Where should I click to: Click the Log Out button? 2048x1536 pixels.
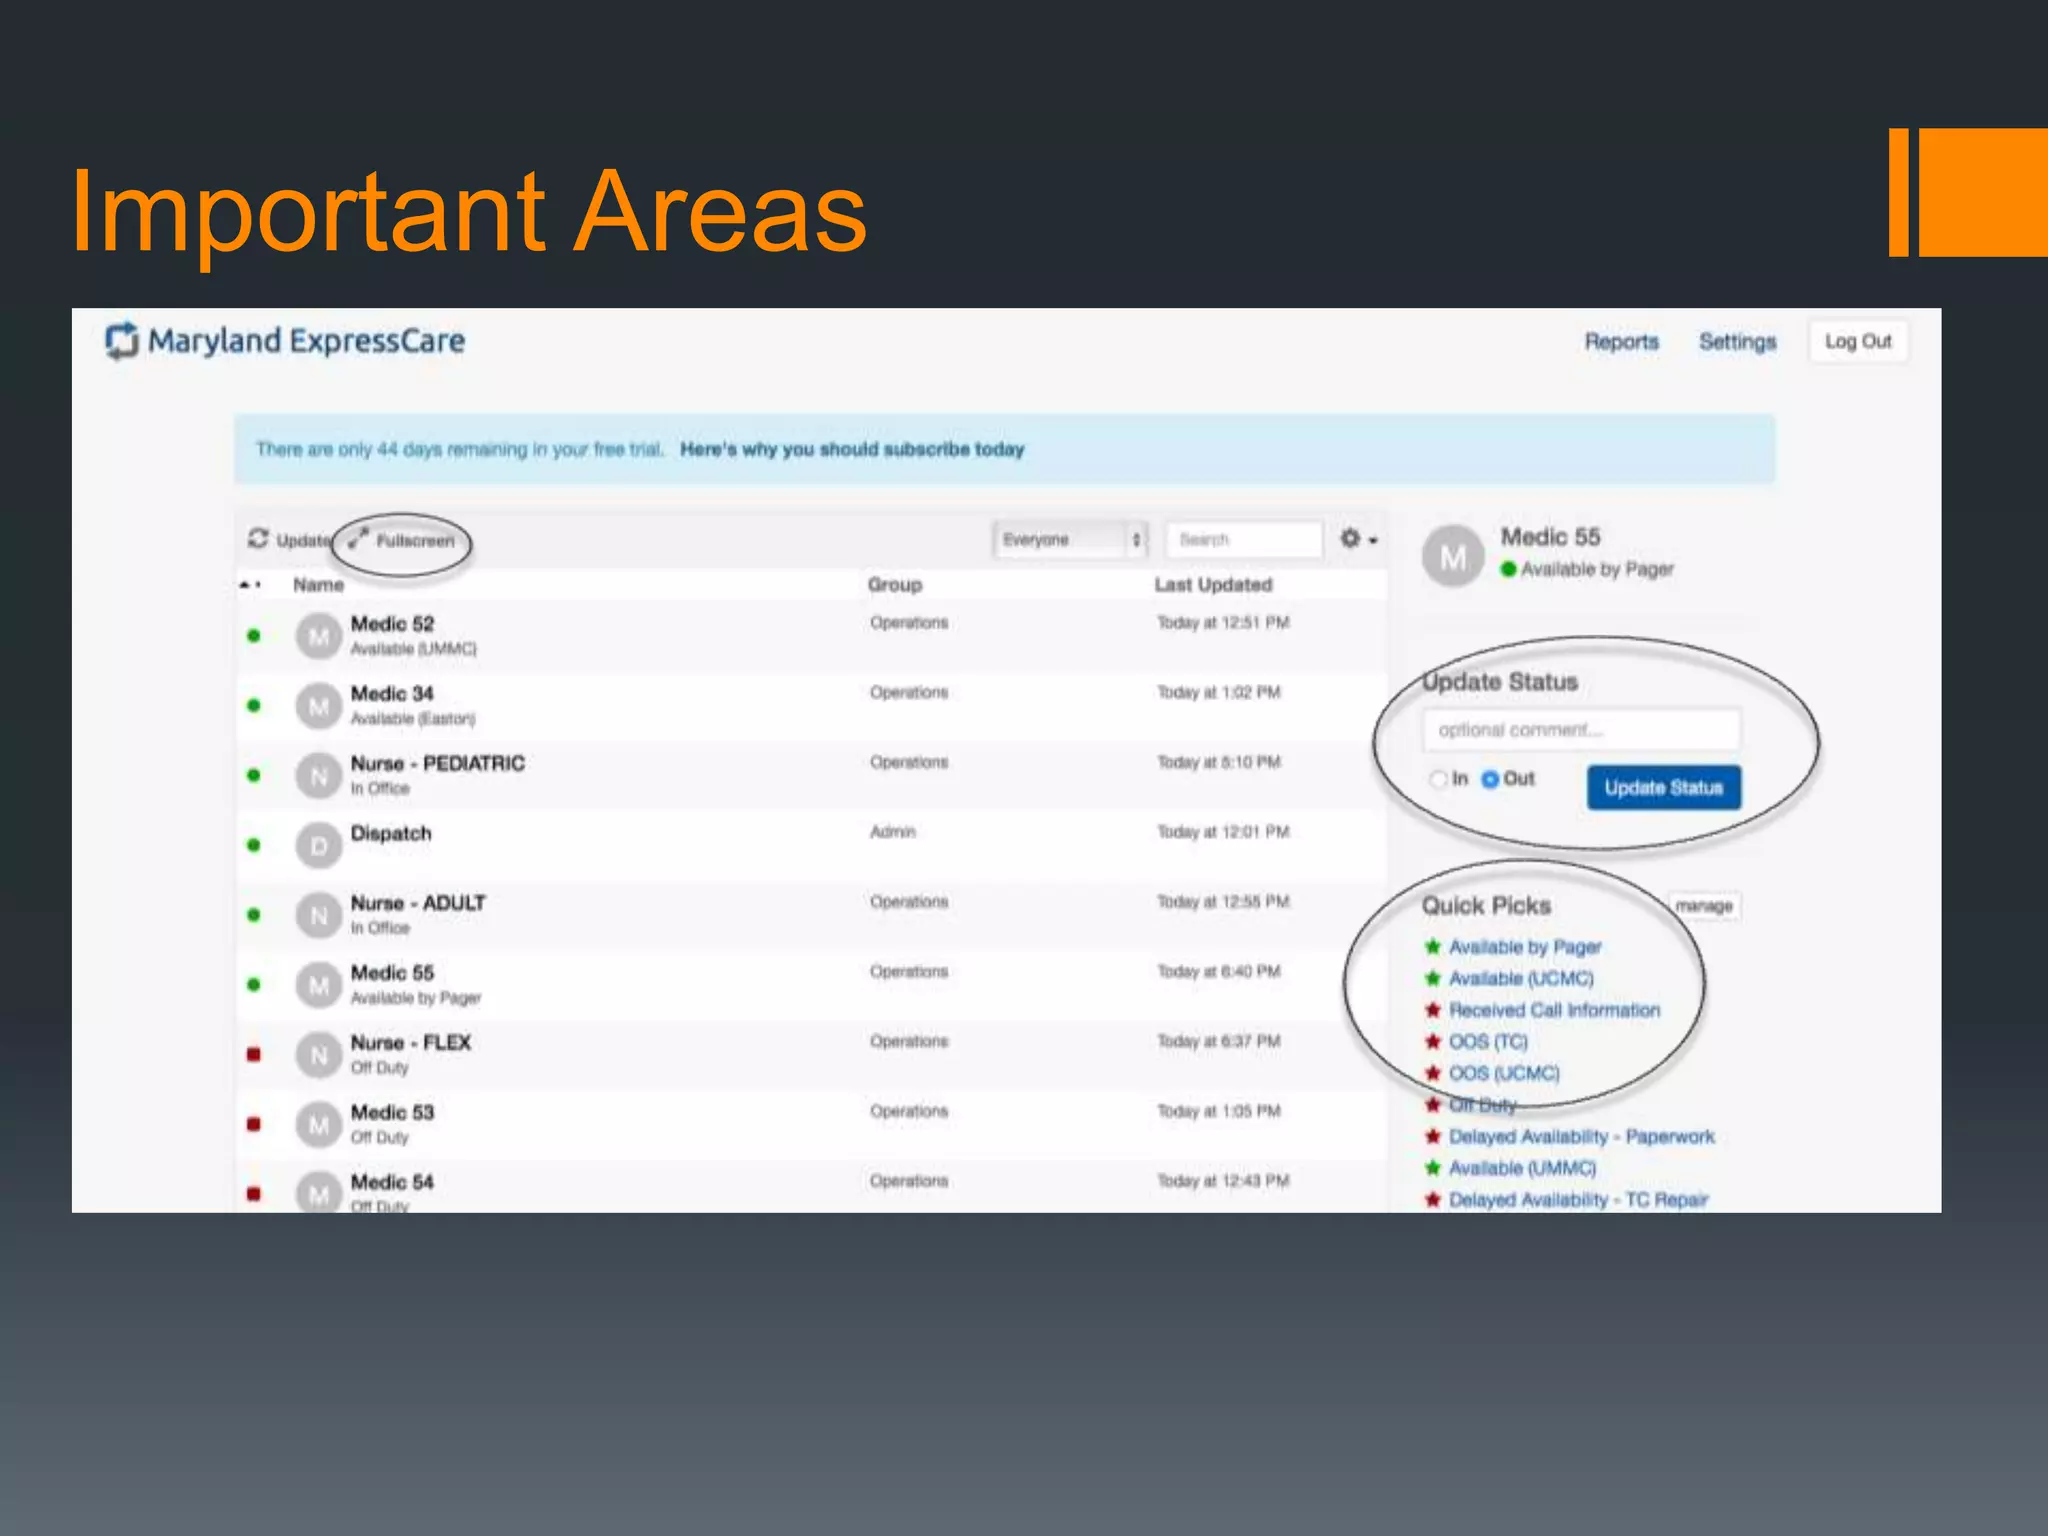tap(1857, 342)
